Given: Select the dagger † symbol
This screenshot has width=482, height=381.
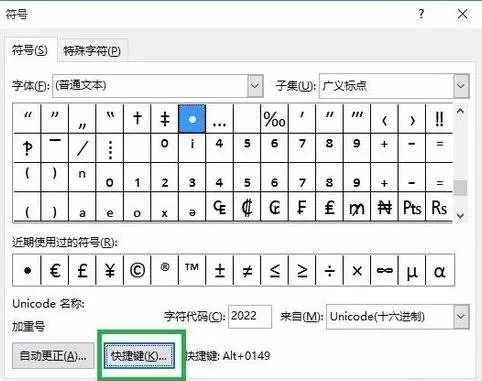Looking at the screenshot, I should point(137,119).
